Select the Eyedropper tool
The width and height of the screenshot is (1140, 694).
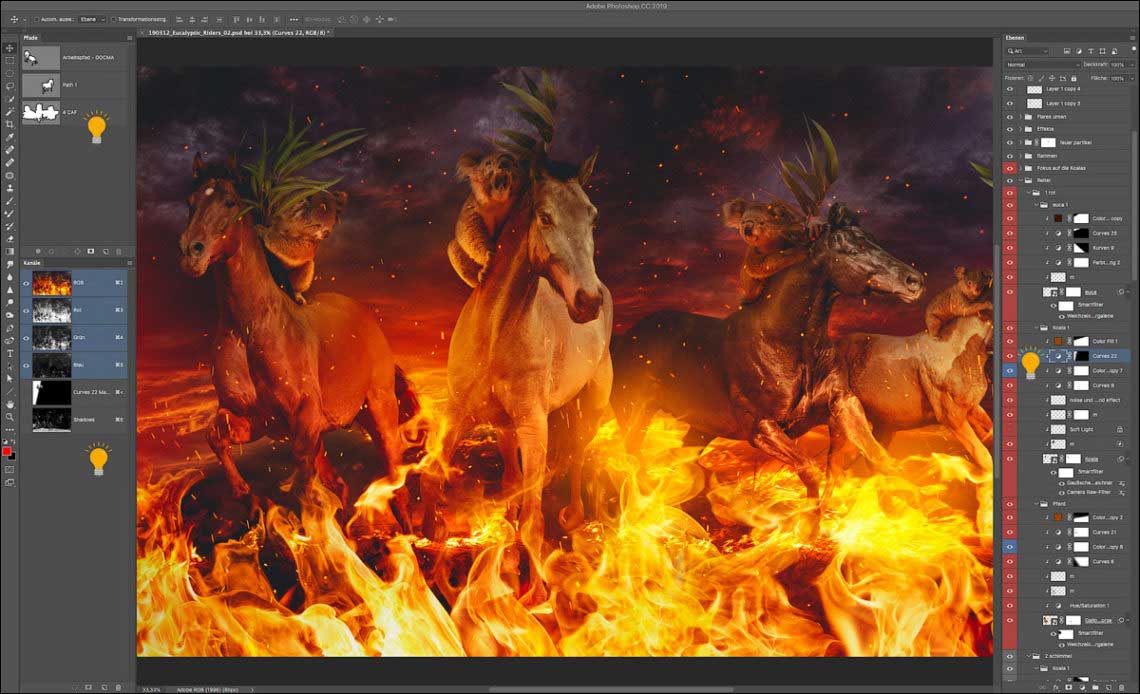[x=9, y=137]
